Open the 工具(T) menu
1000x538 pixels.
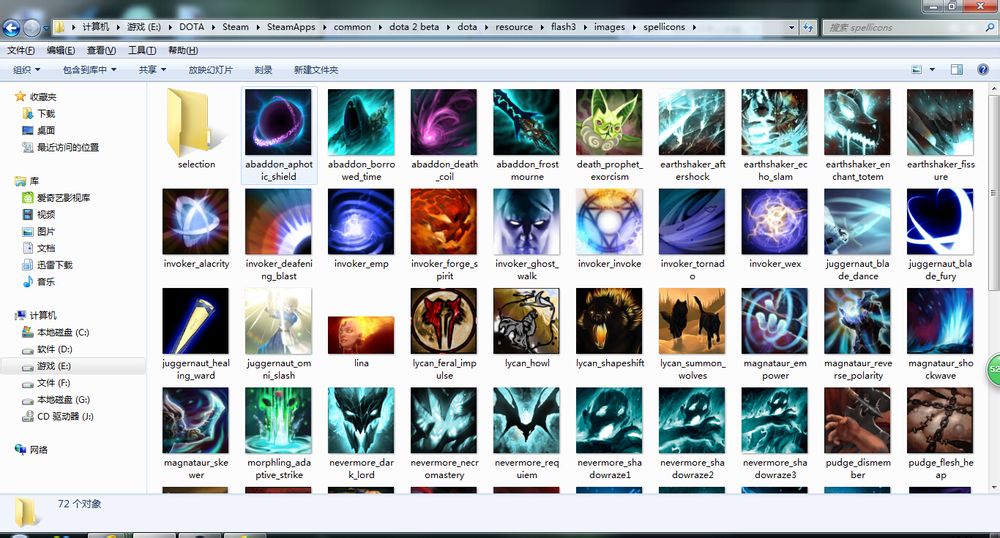142,50
